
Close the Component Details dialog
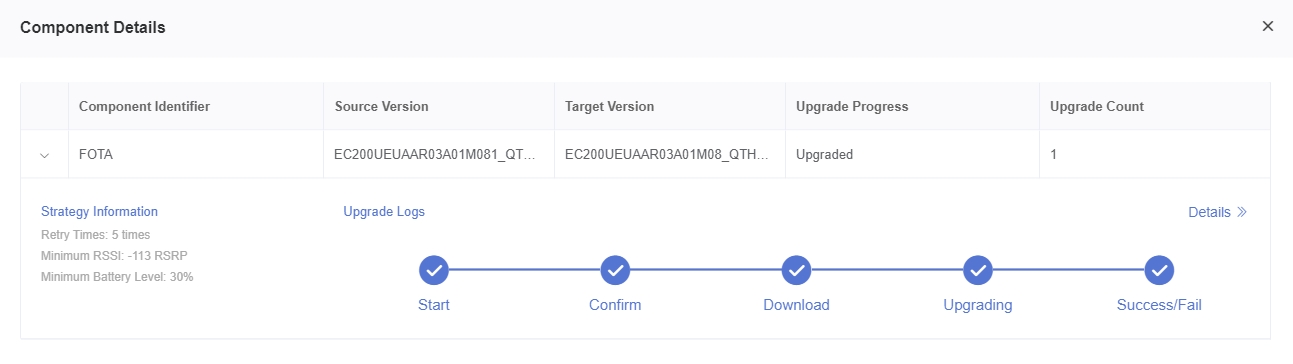point(1268,26)
